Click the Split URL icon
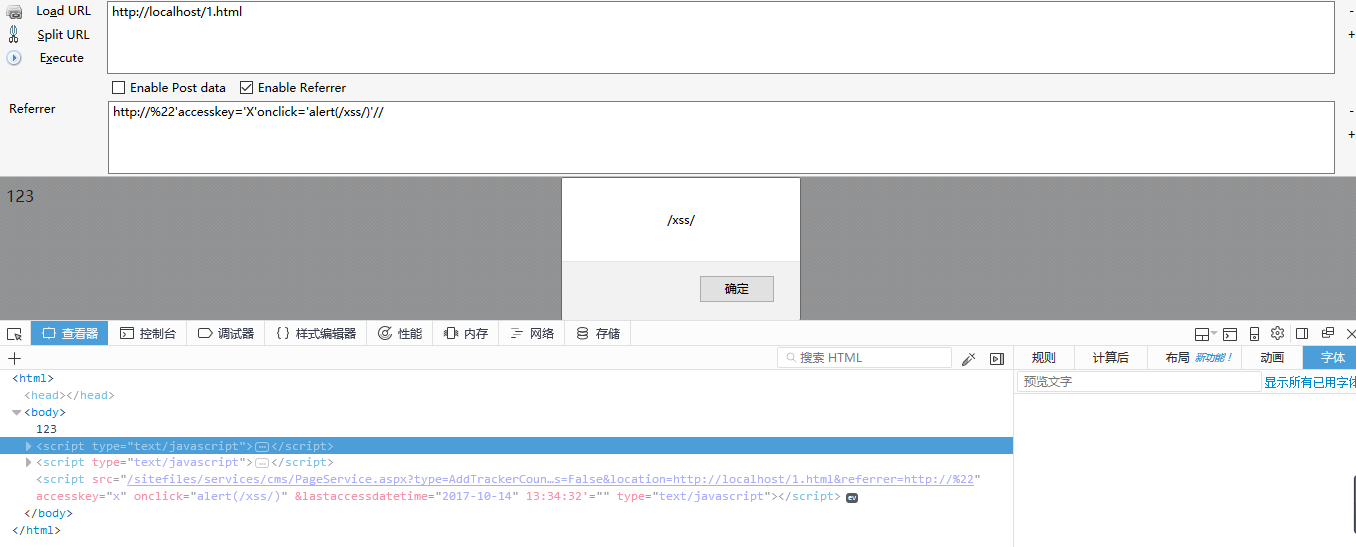 click(x=14, y=34)
